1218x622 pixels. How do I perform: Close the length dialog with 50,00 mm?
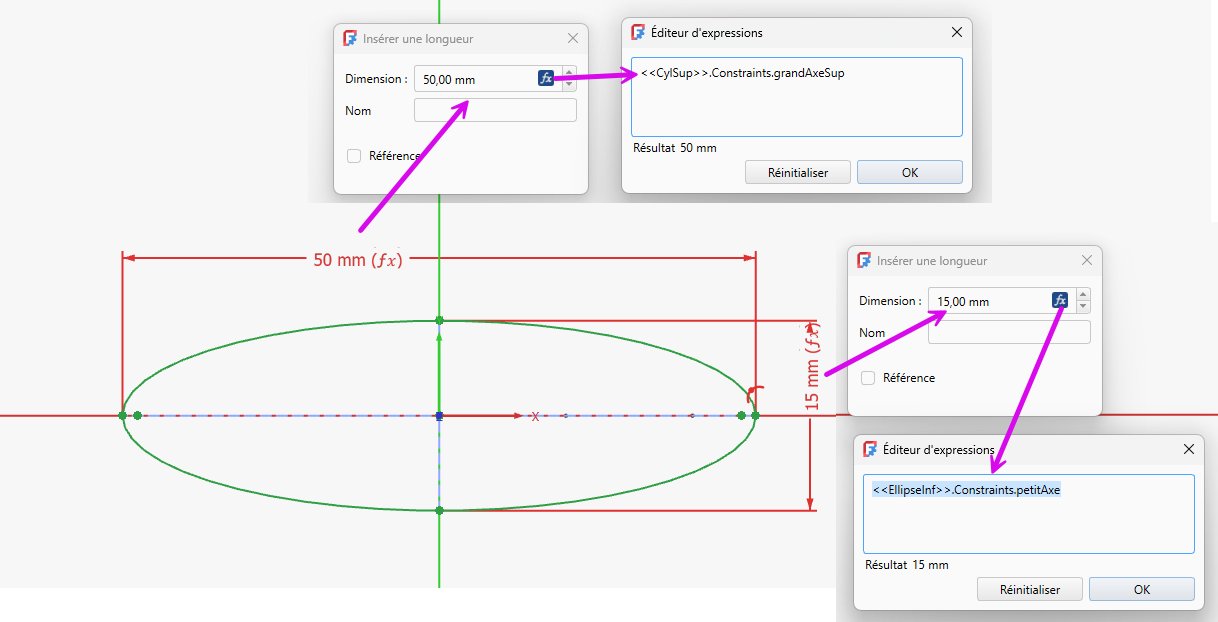[573, 39]
